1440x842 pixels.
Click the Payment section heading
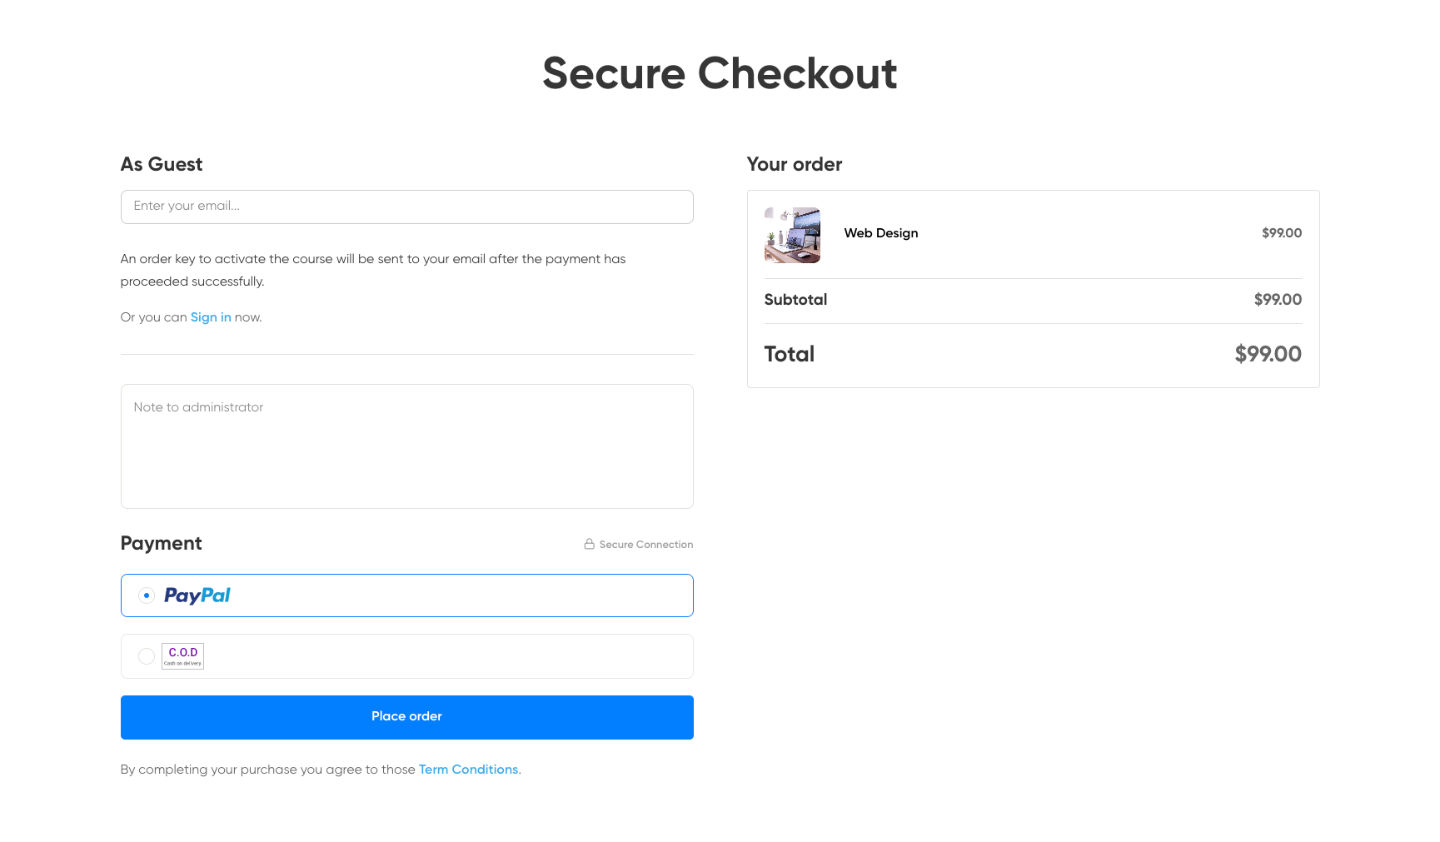coord(161,543)
